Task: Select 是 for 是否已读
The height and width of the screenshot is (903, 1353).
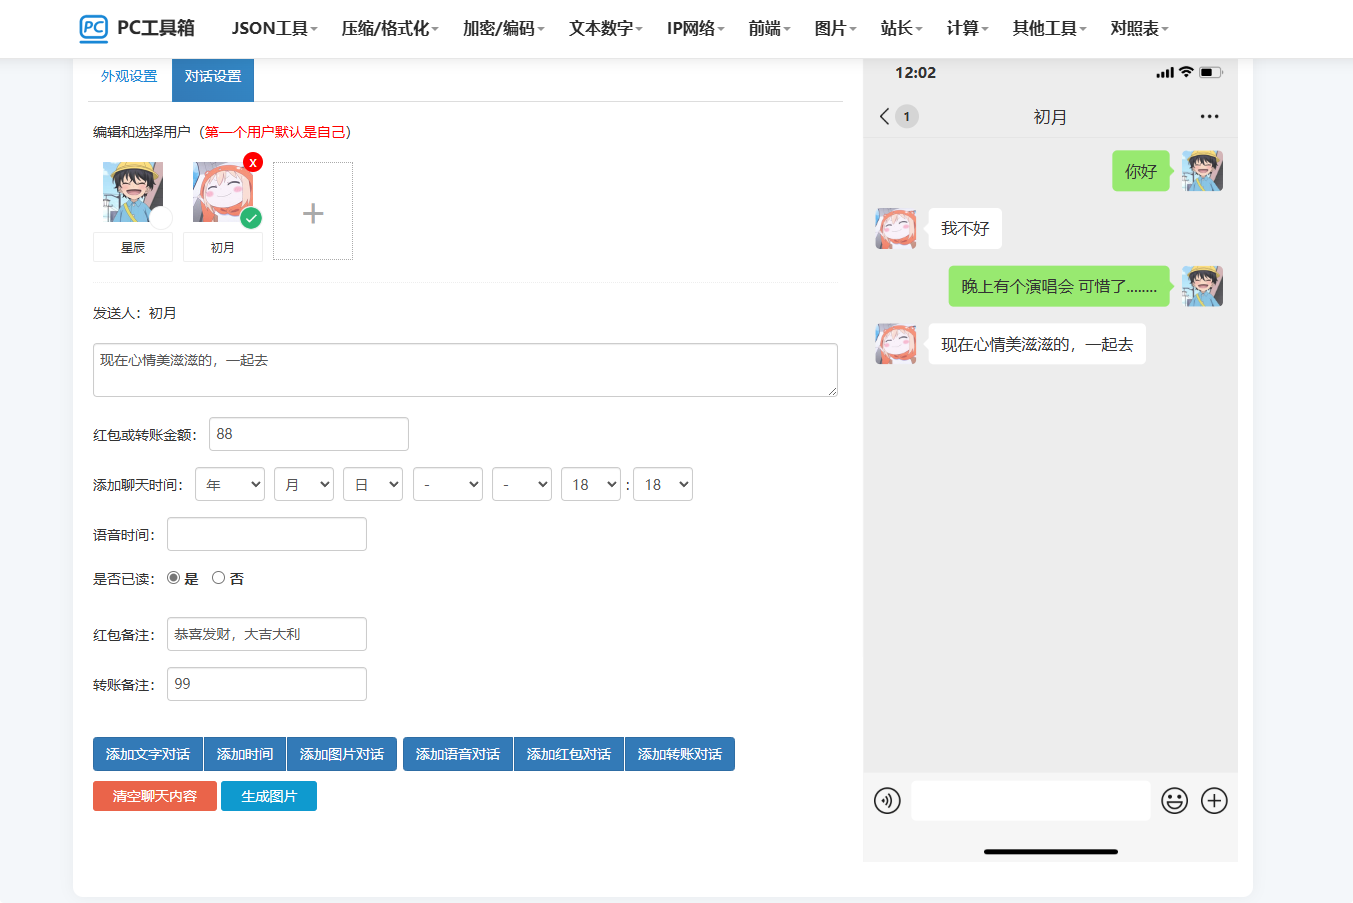Action: click(174, 578)
